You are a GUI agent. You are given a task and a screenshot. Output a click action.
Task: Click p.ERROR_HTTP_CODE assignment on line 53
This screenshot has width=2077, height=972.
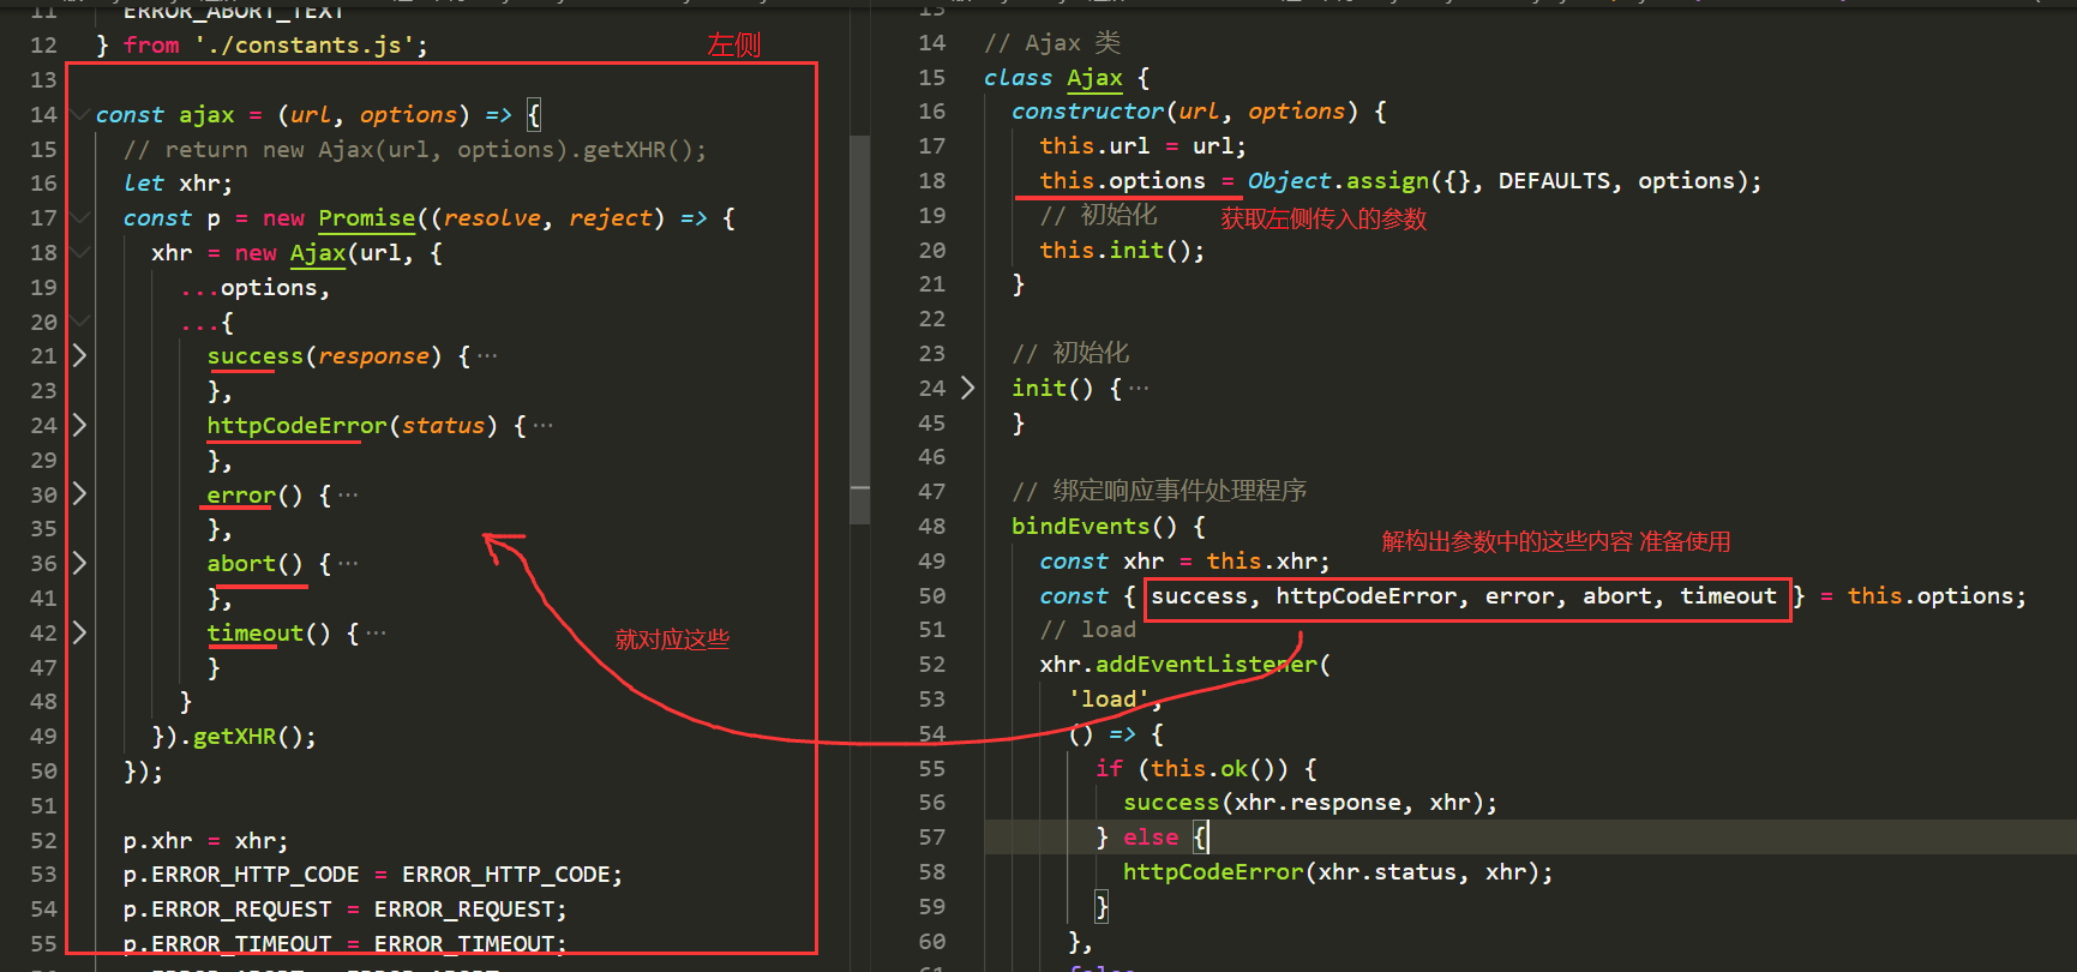372,875
